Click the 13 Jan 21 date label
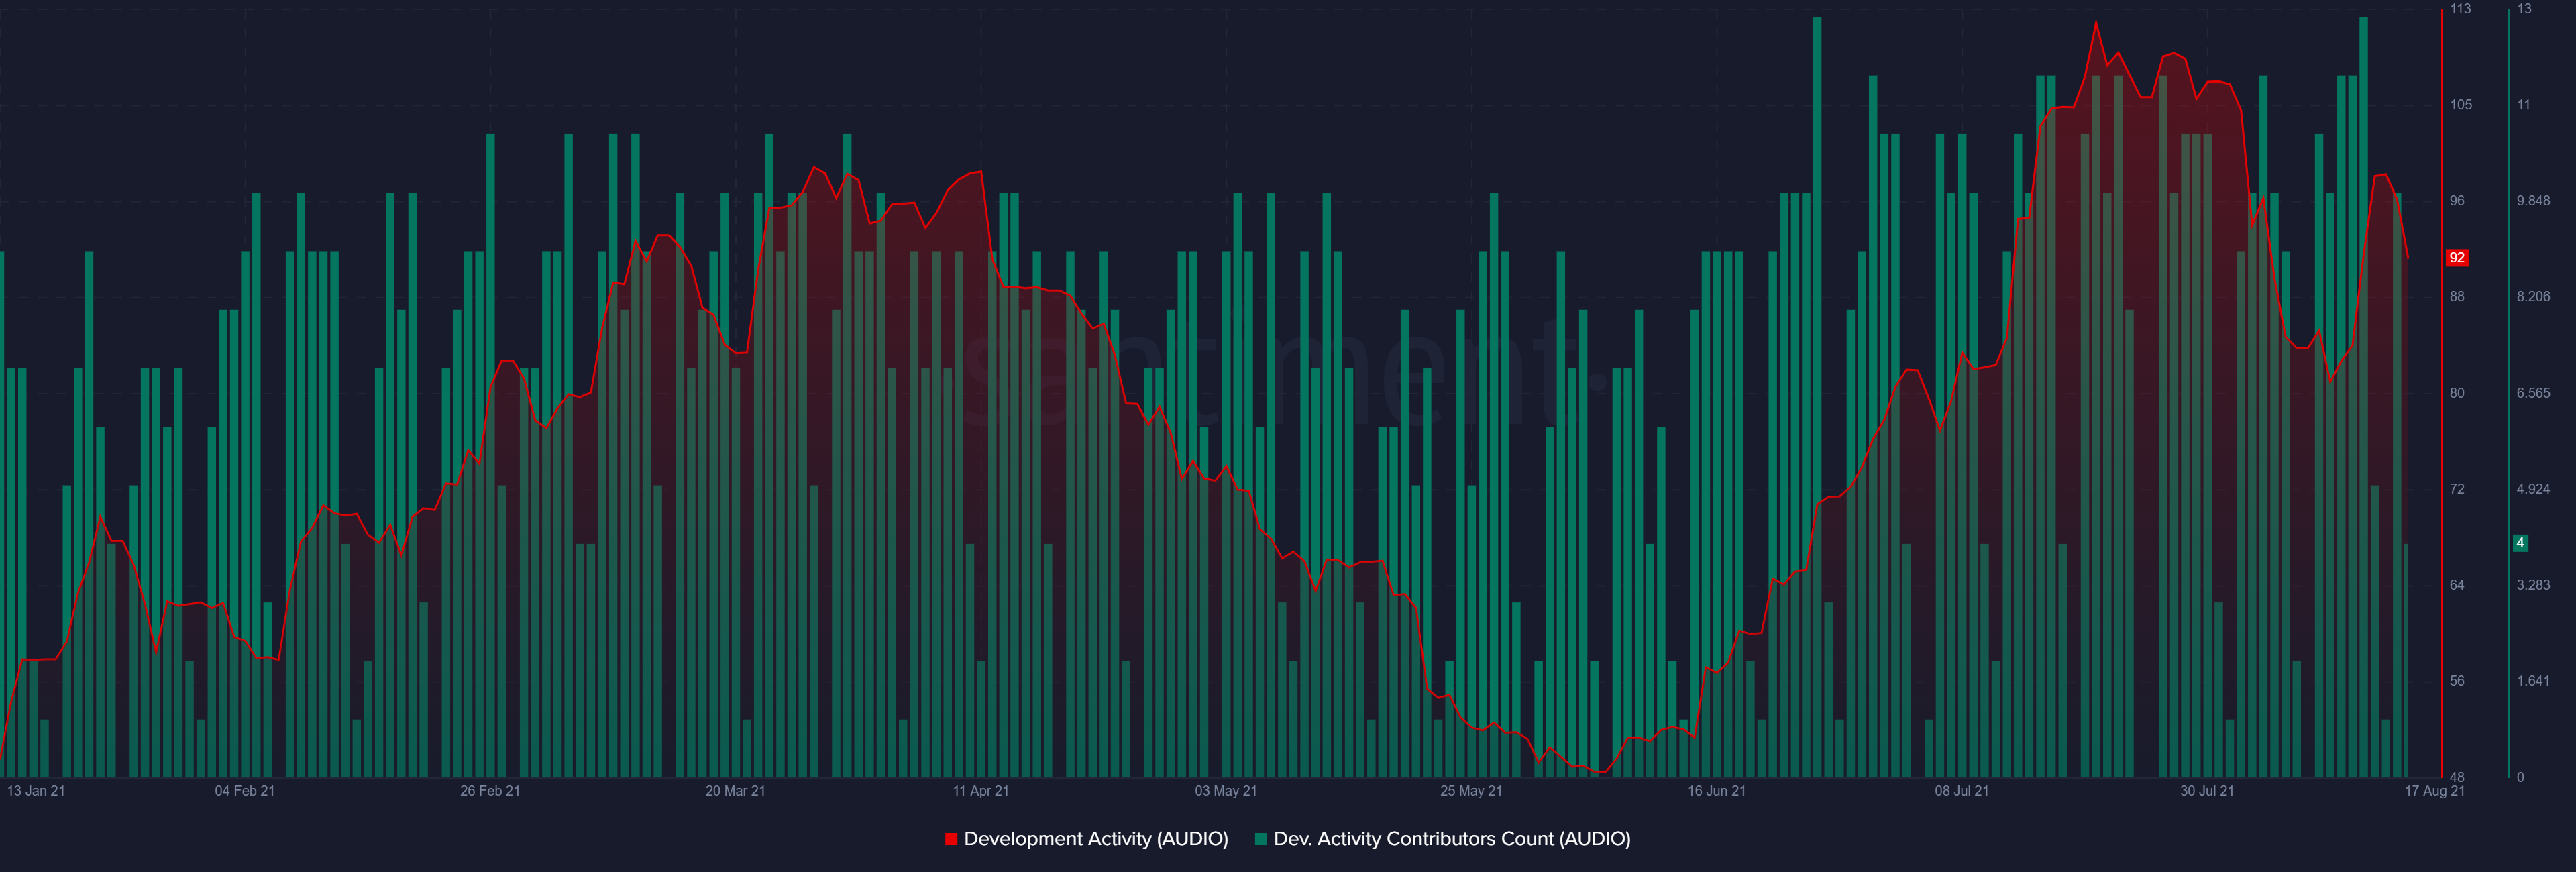The image size is (2576, 872). (36, 791)
